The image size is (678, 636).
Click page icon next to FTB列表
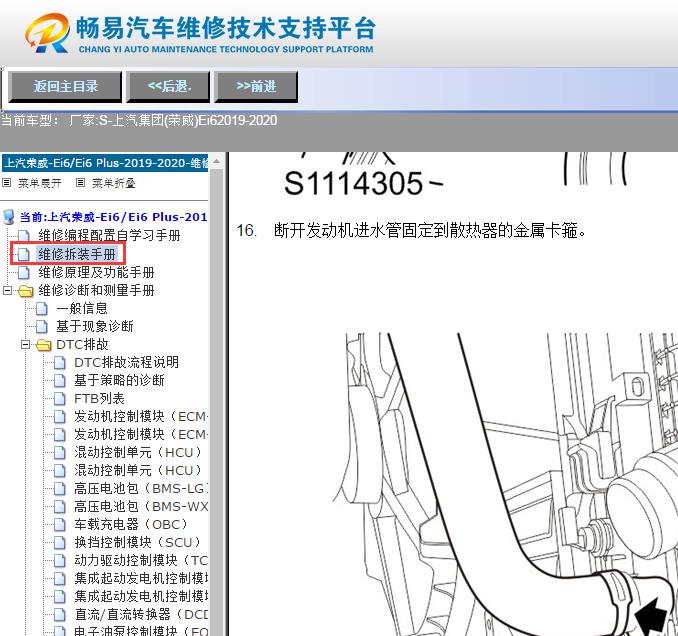point(60,399)
